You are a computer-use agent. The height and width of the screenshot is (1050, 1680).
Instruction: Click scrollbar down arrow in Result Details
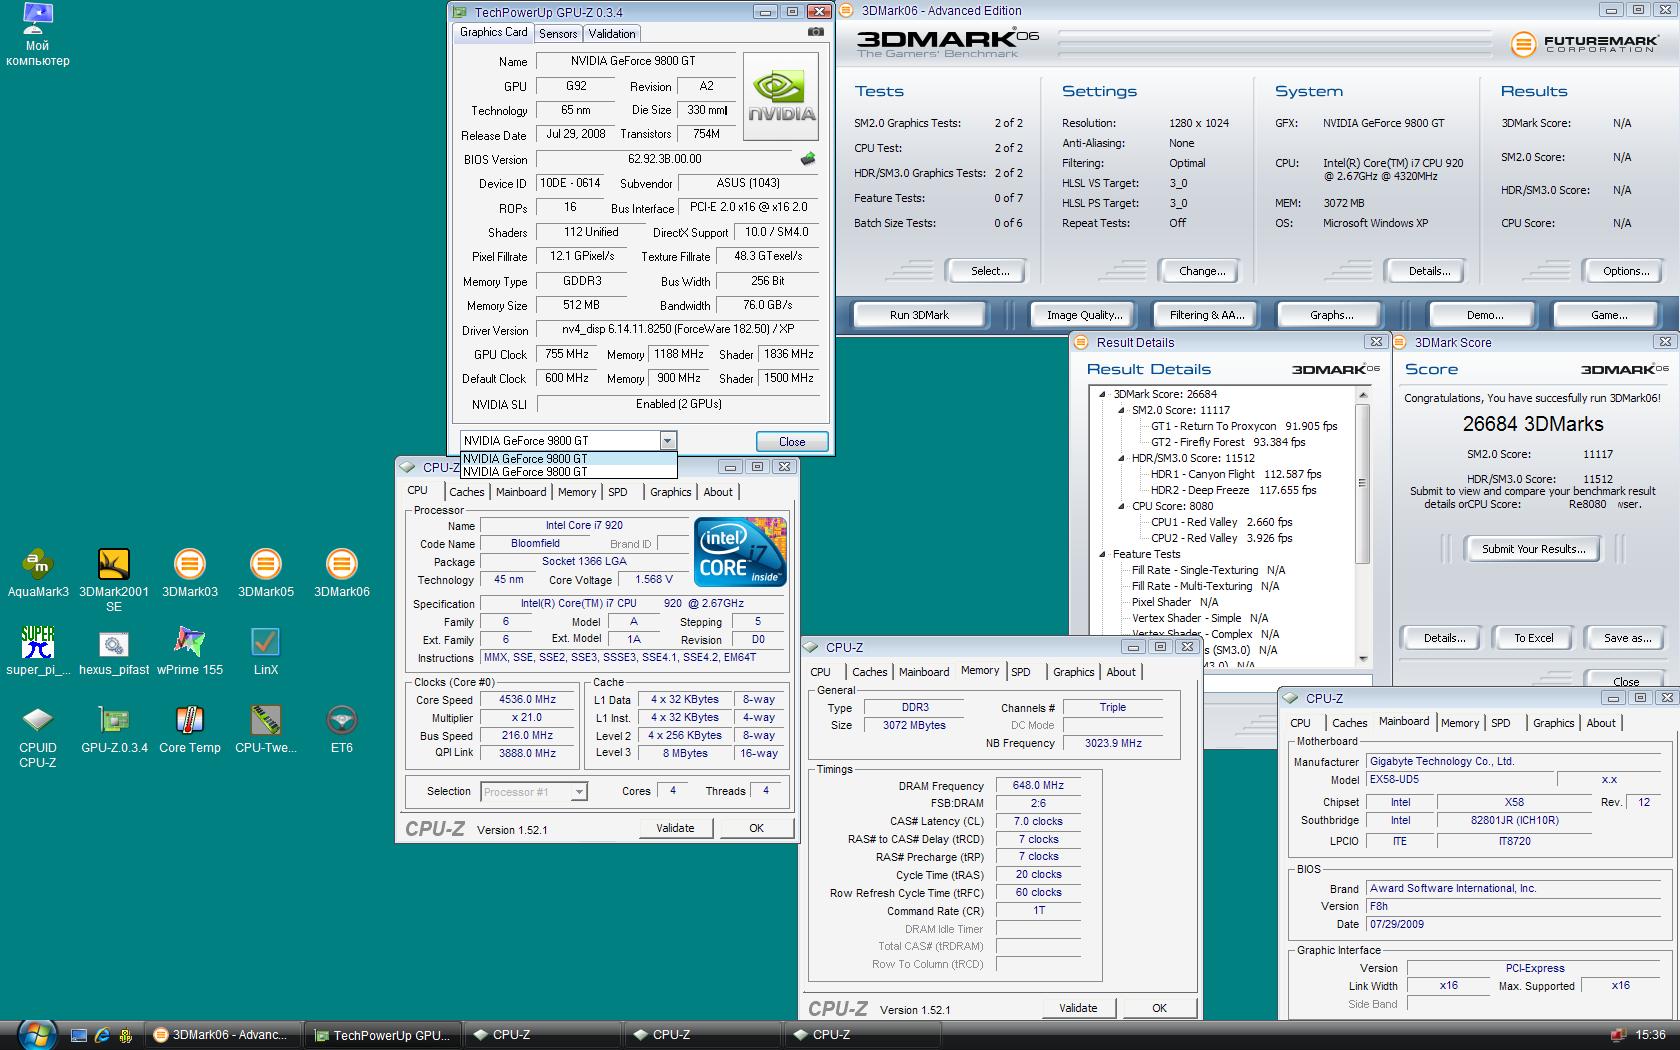click(x=1362, y=659)
